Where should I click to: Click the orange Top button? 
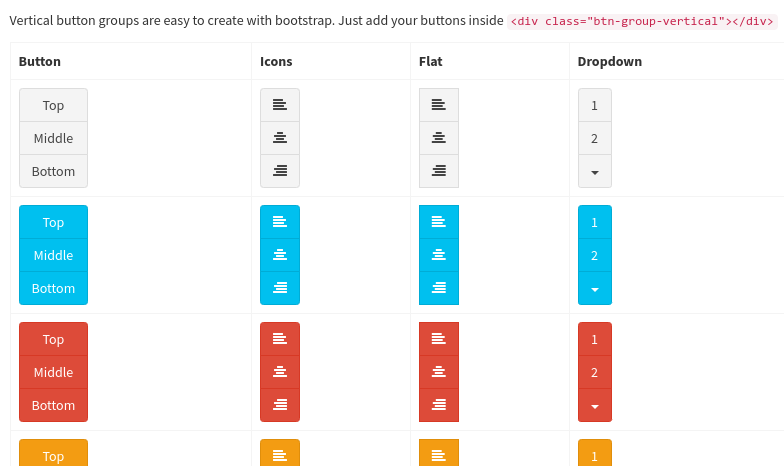[x=54, y=454]
